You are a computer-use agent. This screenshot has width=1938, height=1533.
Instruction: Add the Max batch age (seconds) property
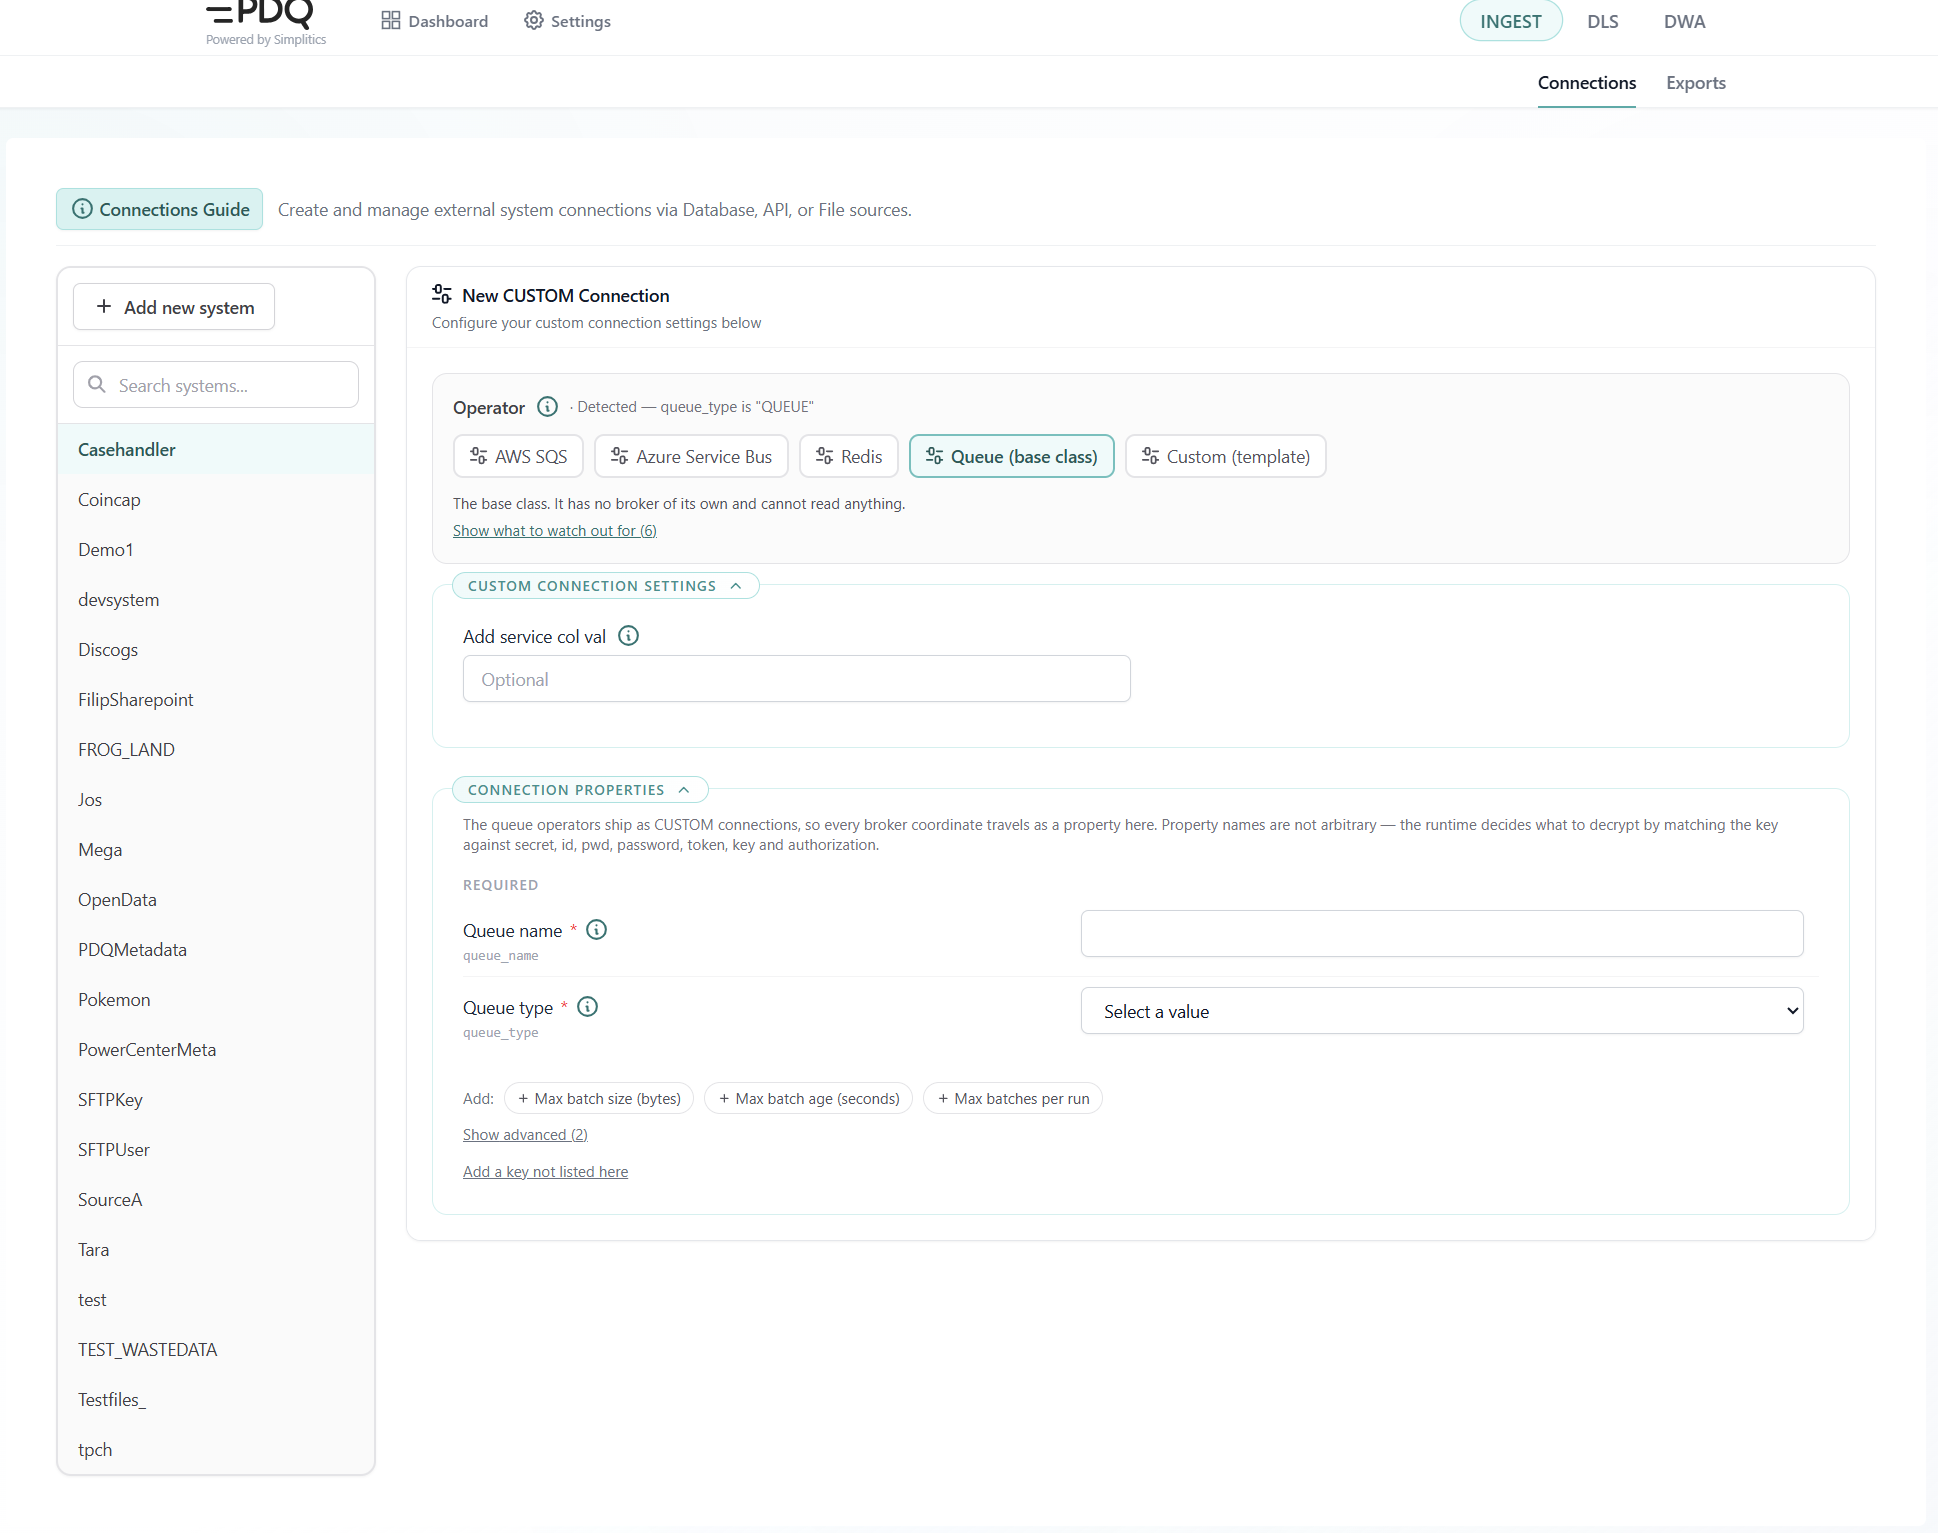coord(808,1098)
